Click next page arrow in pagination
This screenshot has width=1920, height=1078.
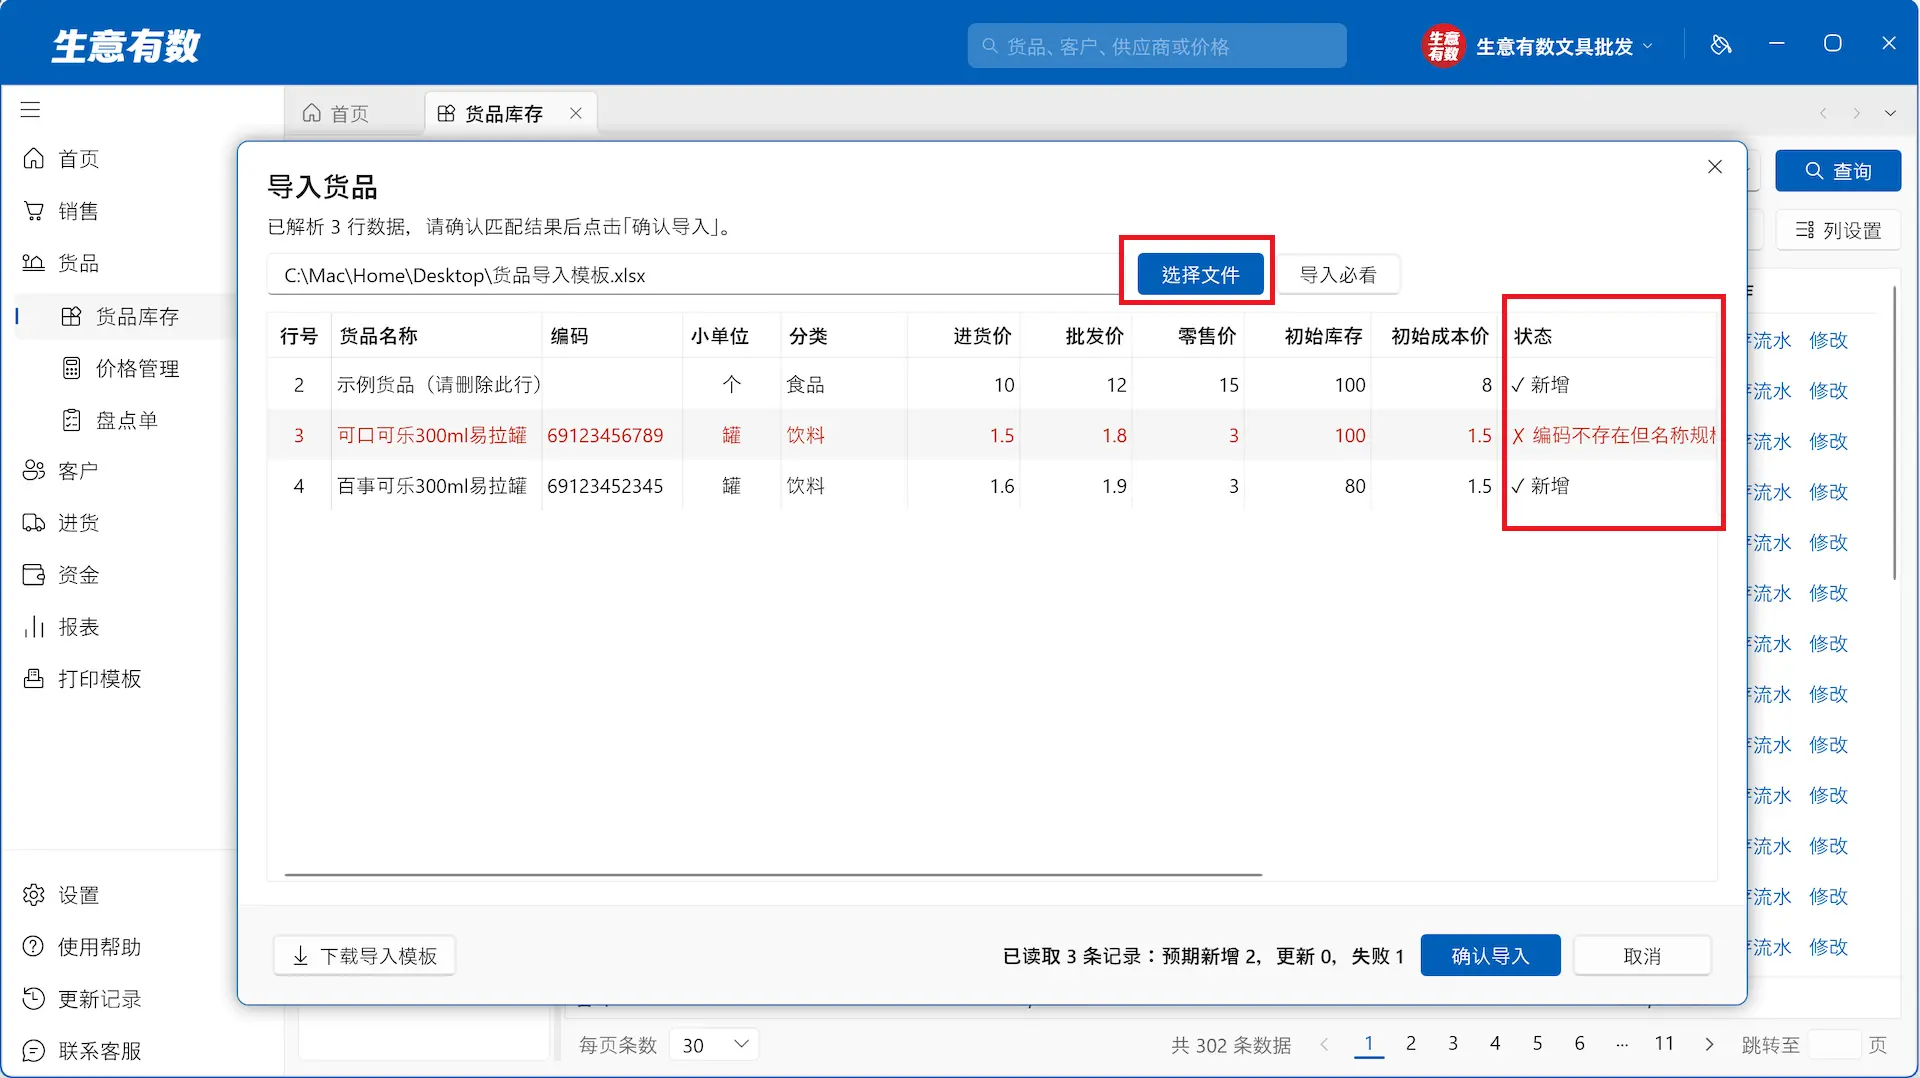(x=1709, y=1044)
